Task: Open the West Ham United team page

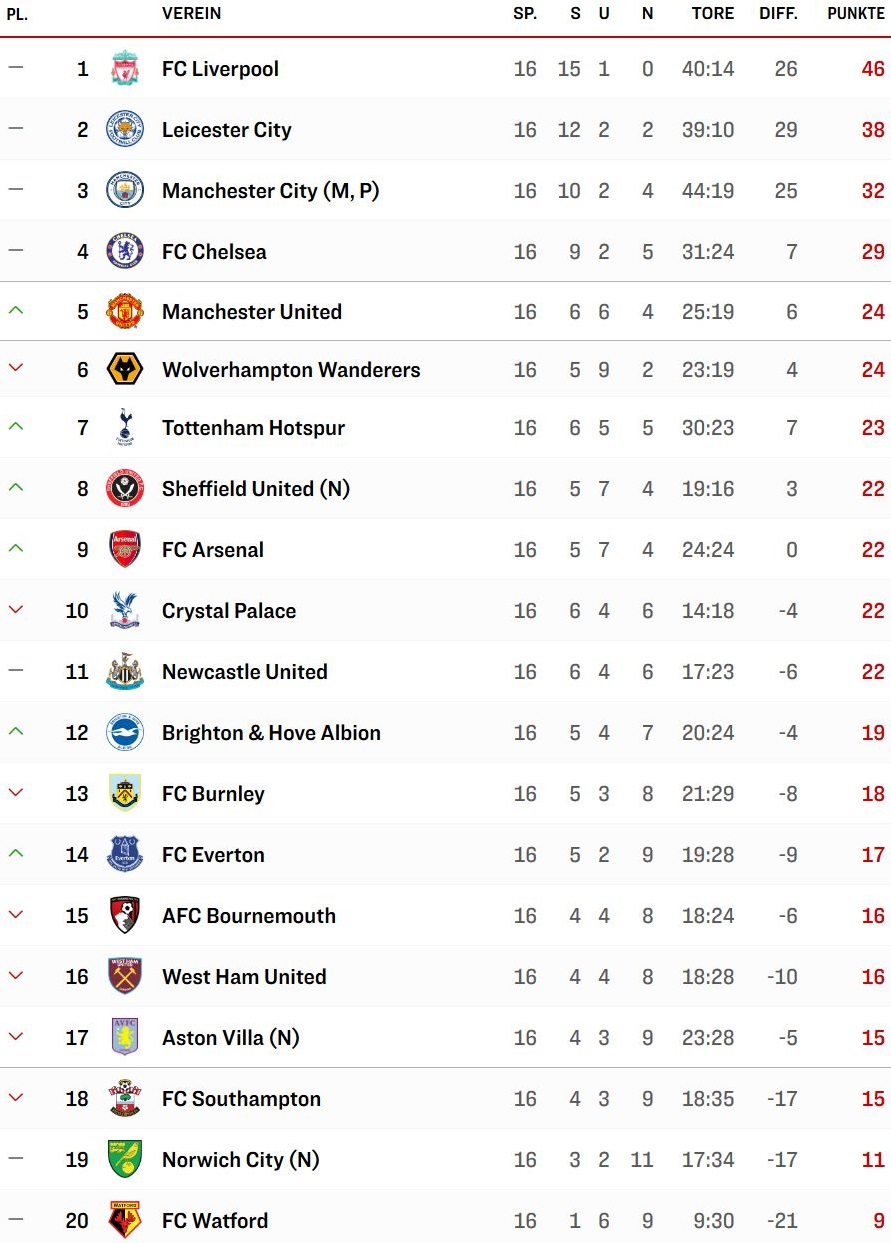Action: point(244,977)
